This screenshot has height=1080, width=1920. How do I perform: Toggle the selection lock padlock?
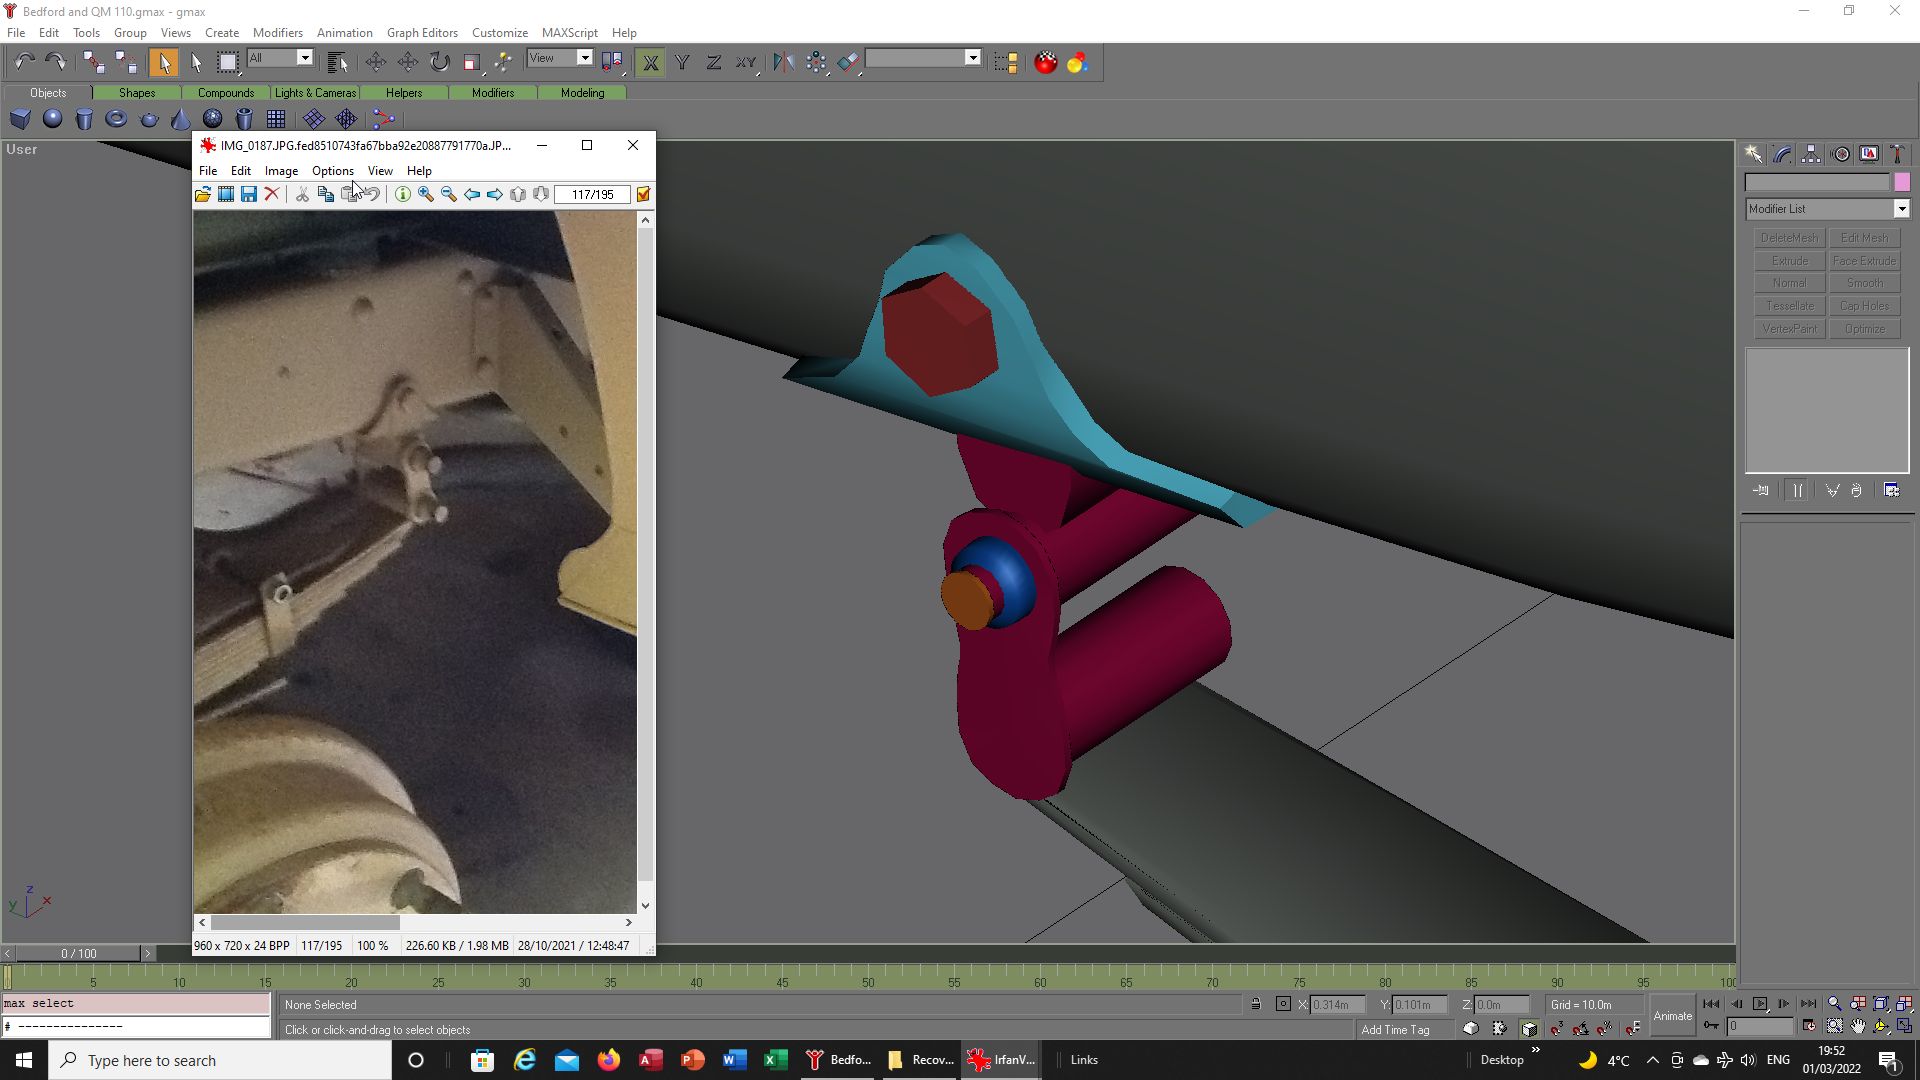pos(1256,1004)
